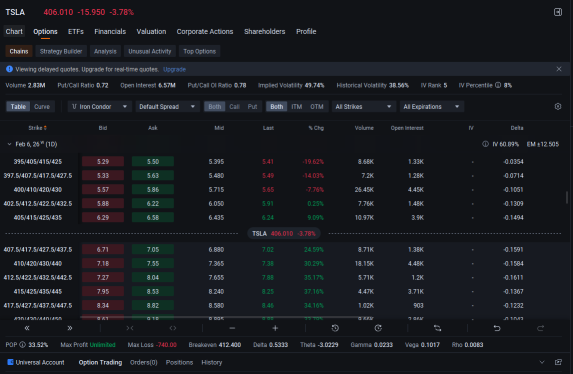Filter to ITM options

point(297,106)
